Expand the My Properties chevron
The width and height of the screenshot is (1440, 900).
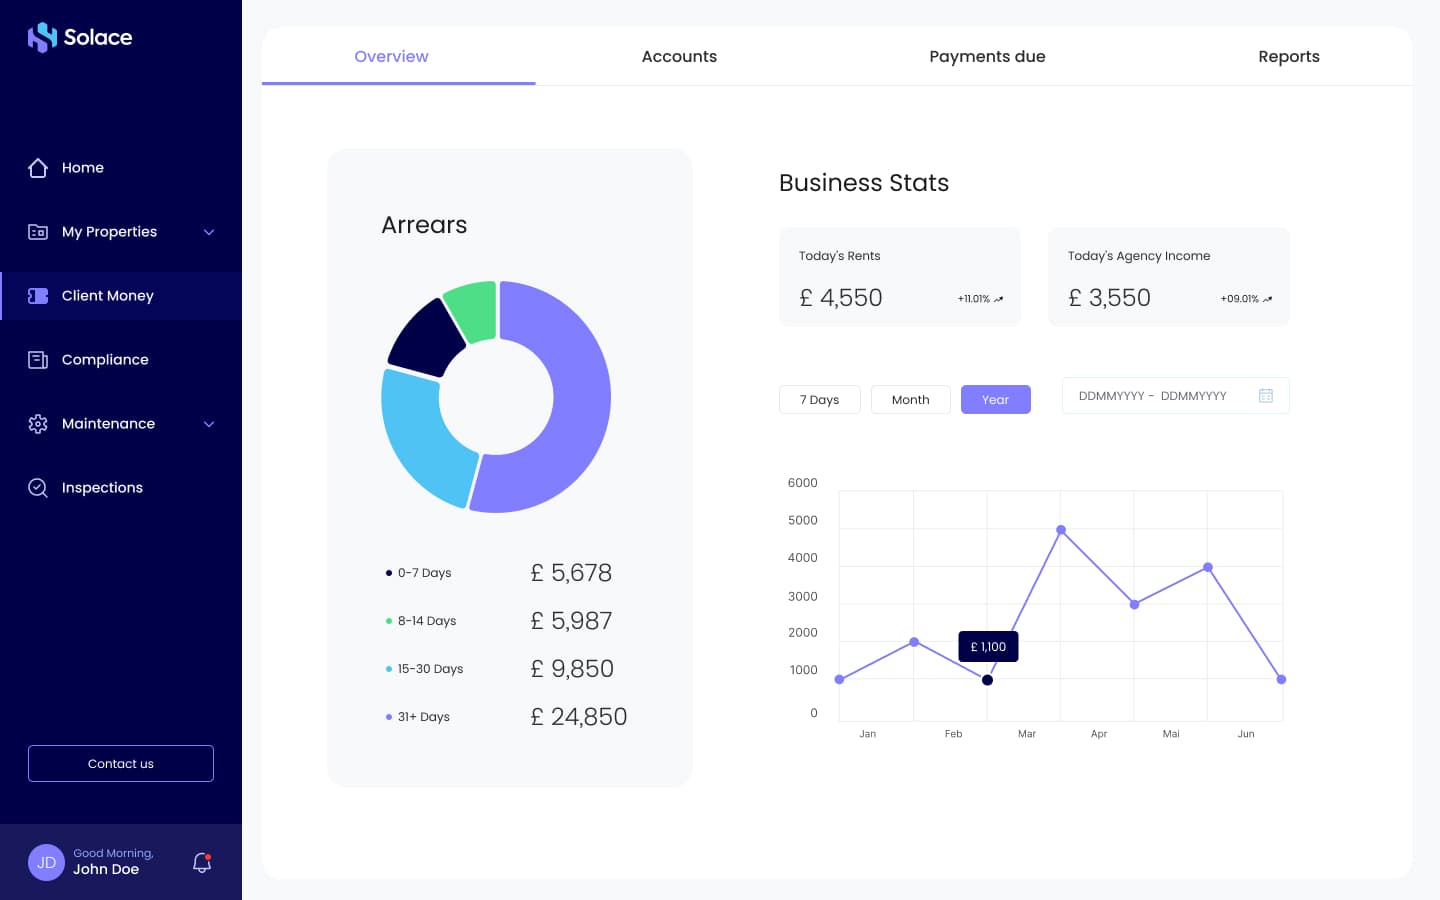coord(209,232)
